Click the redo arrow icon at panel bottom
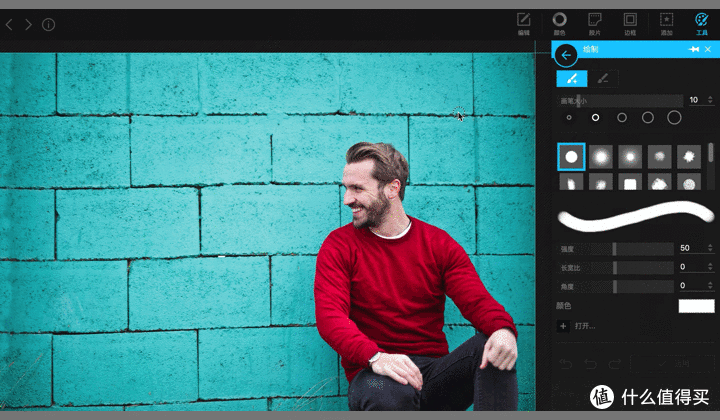 (614, 364)
